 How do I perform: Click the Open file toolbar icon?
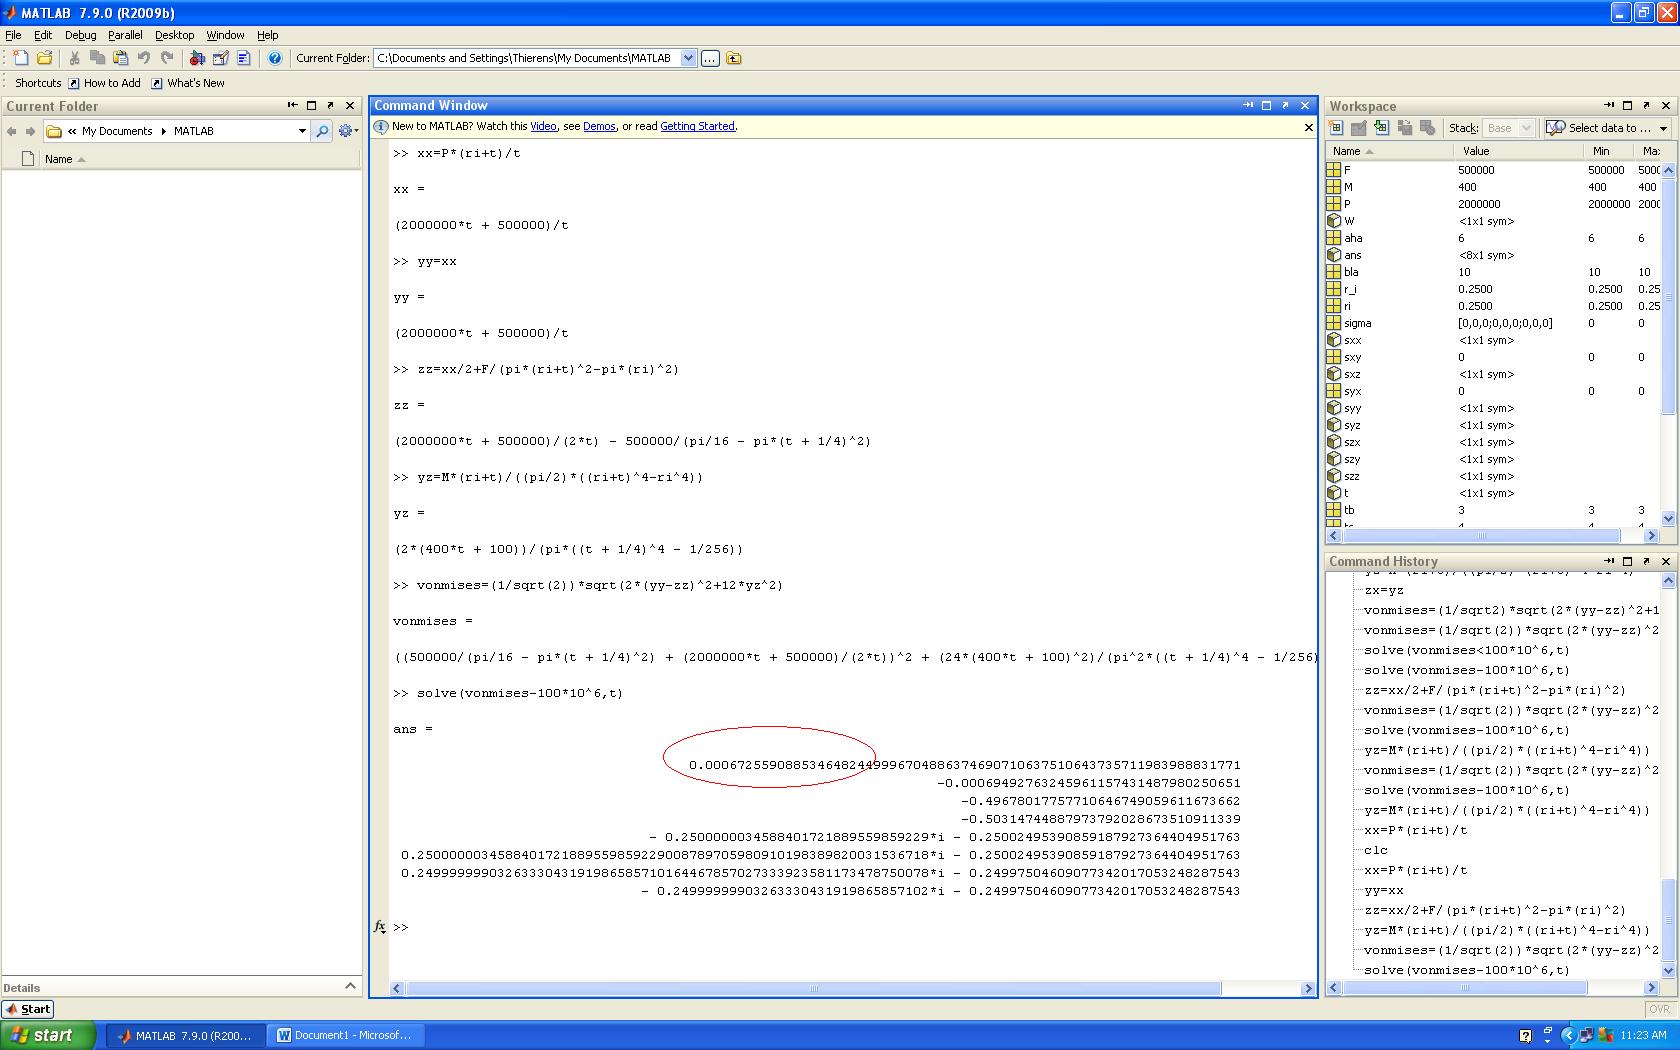pyautogui.click(x=44, y=58)
